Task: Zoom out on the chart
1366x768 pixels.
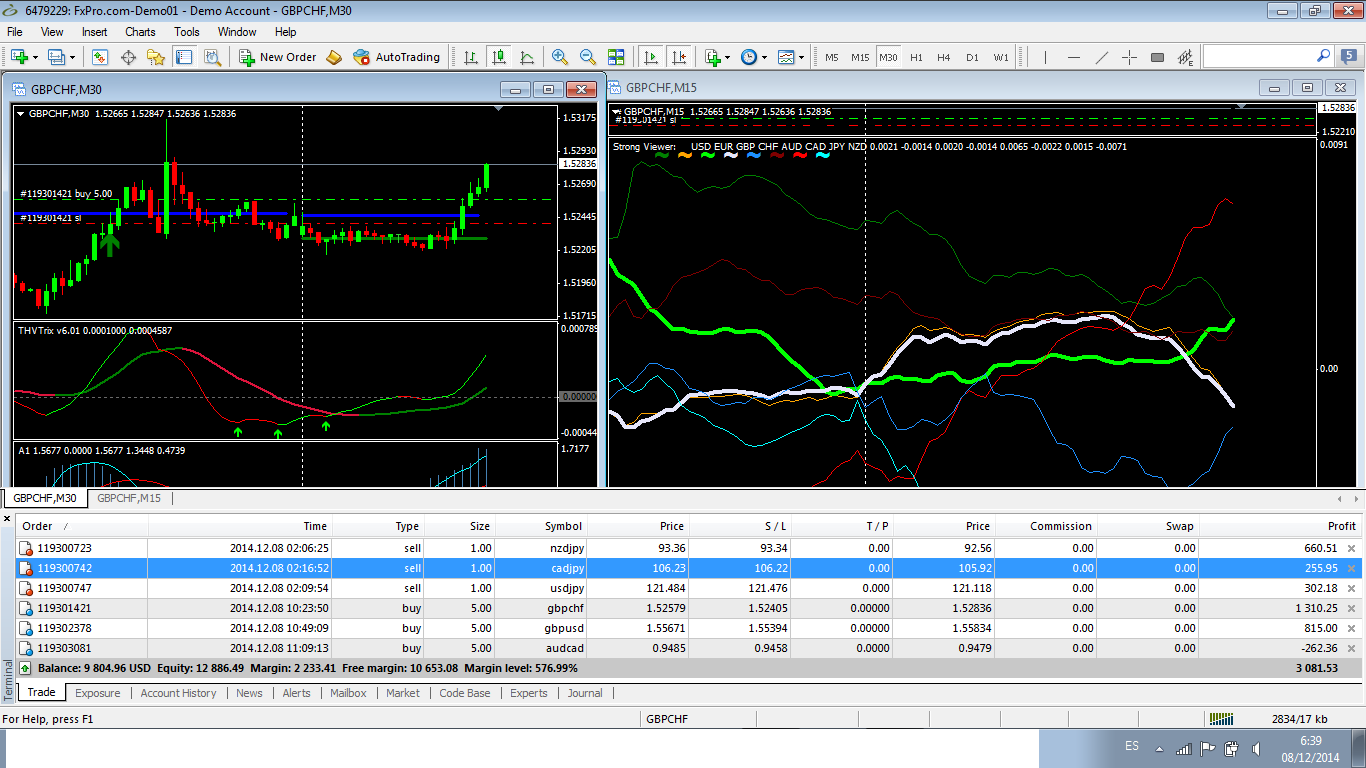Action: (x=588, y=57)
